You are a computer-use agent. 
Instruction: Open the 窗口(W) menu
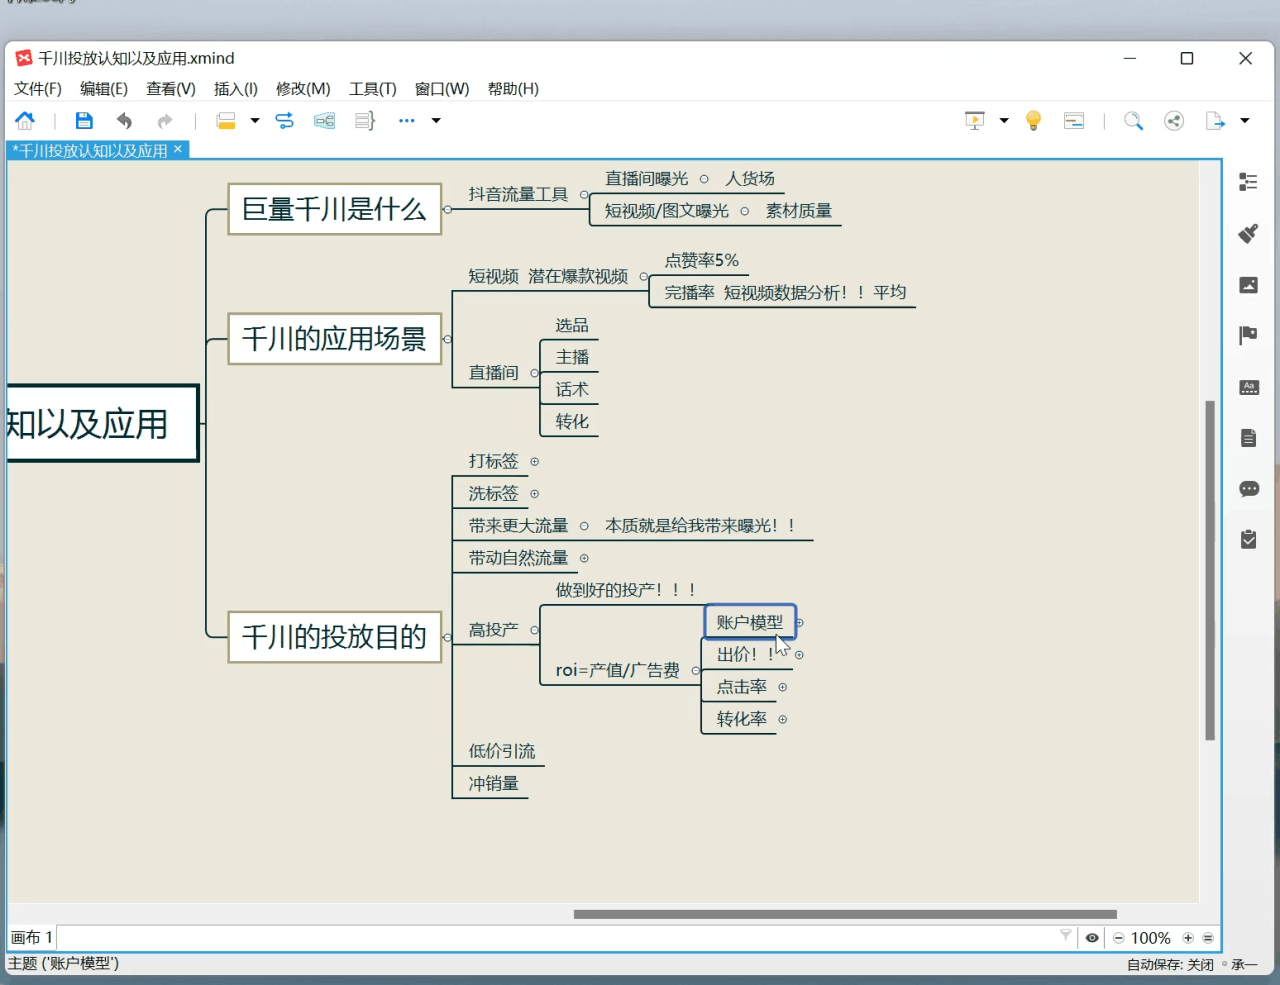pyautogui.click(x=442, y=89)
